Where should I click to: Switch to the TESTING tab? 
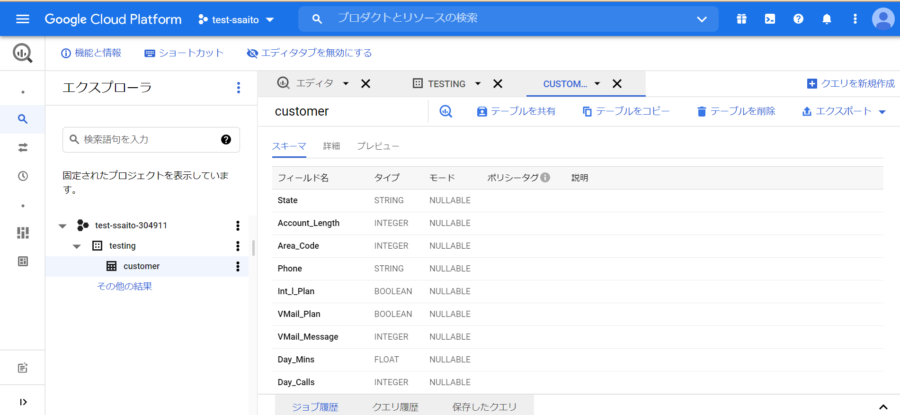(447, 84)
